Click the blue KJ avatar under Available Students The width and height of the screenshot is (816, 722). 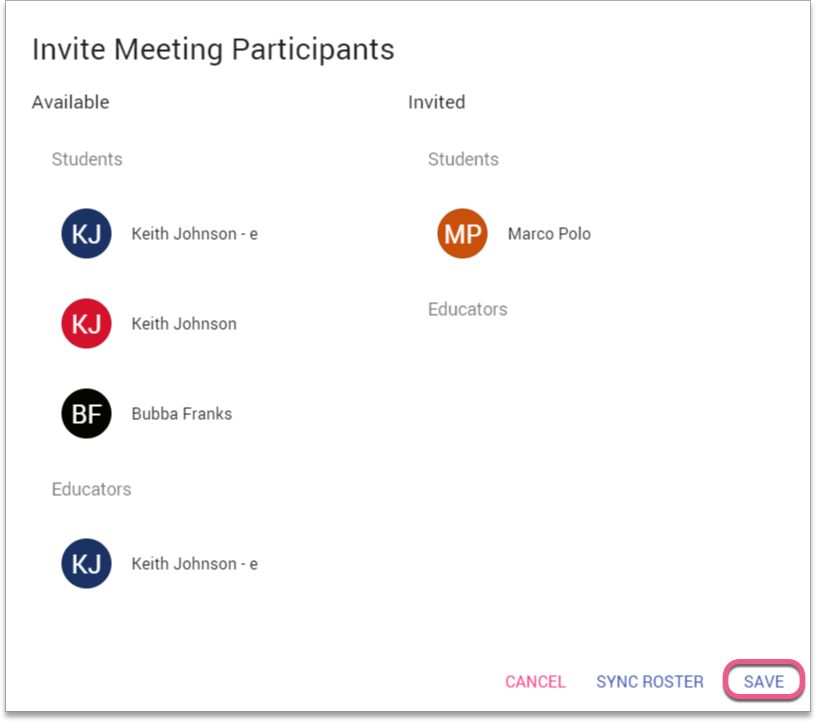click(x=86, y=233)
